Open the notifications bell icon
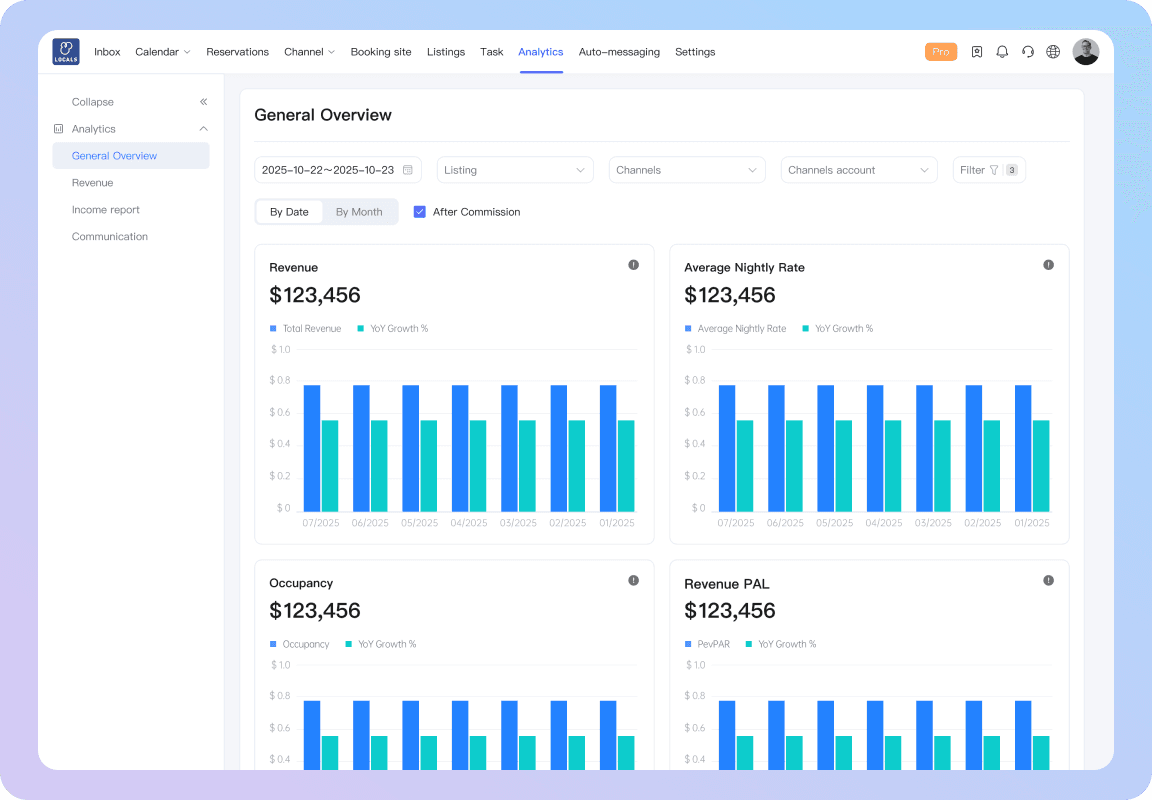Viewport: 1152px width, 800px height. pos(1002,51)
